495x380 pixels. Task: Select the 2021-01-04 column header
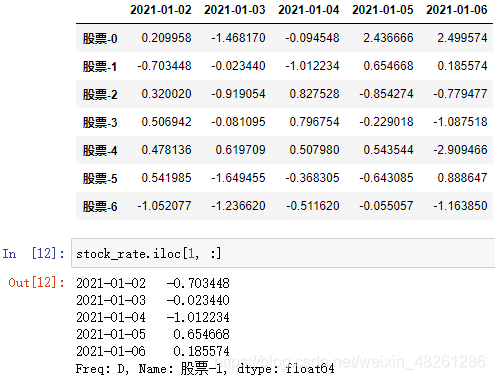coord(309,10)
